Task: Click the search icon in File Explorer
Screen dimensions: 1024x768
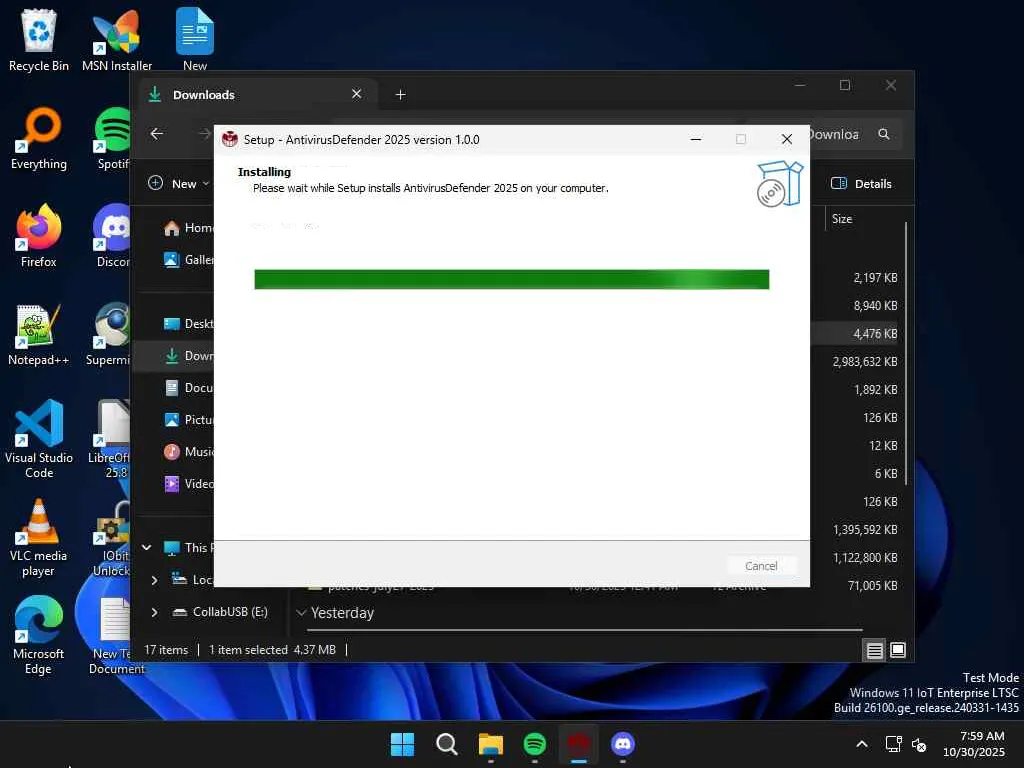Action: point(884,134)
